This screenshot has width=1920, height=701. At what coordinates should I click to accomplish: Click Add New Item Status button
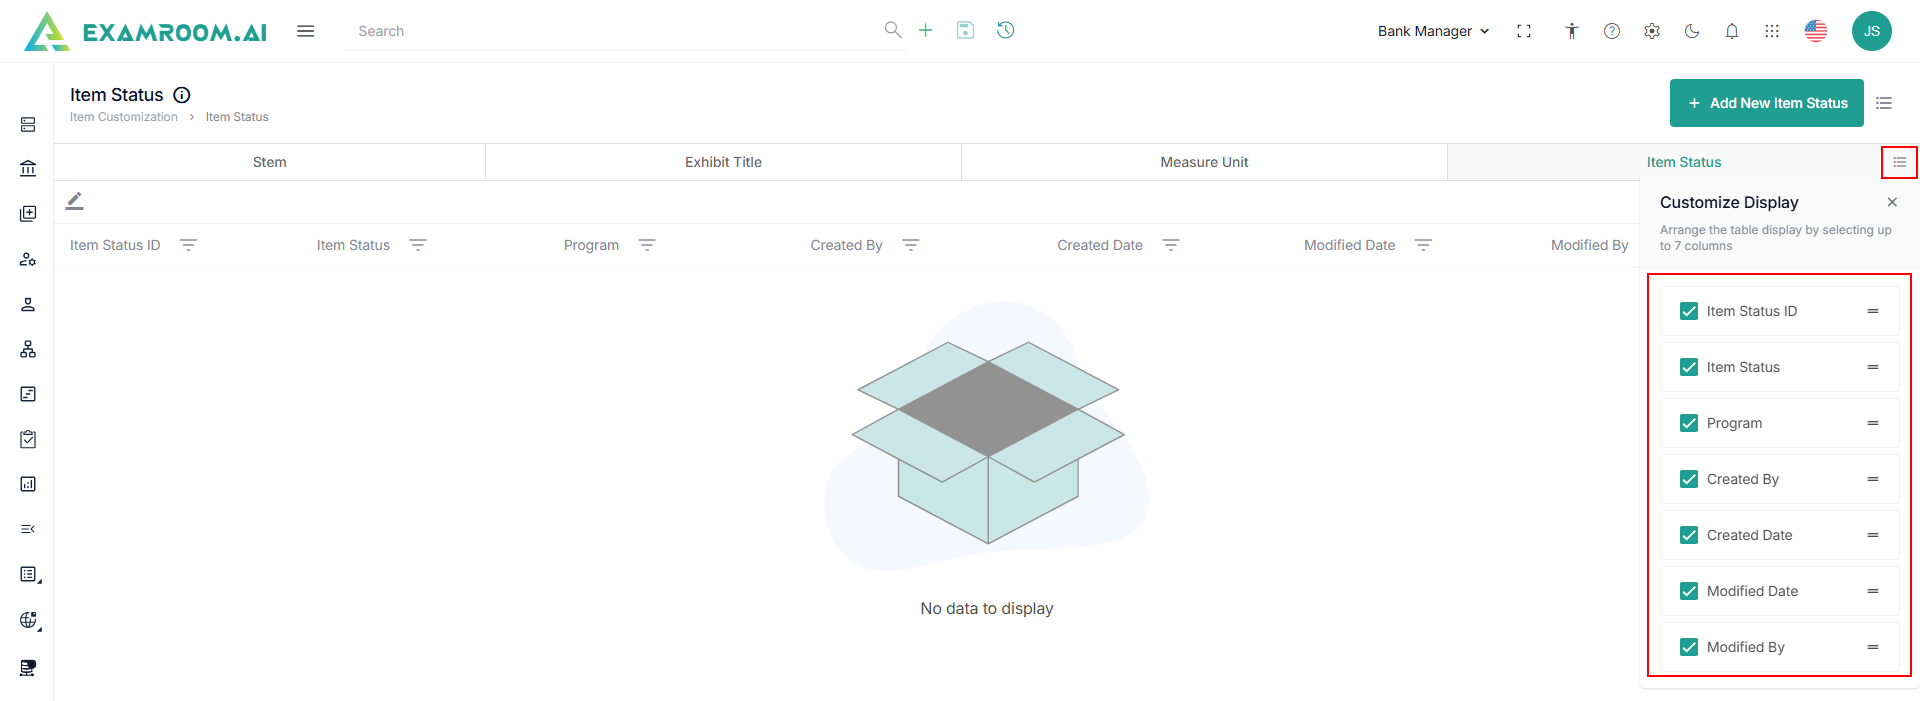[x=1766, y=103]
